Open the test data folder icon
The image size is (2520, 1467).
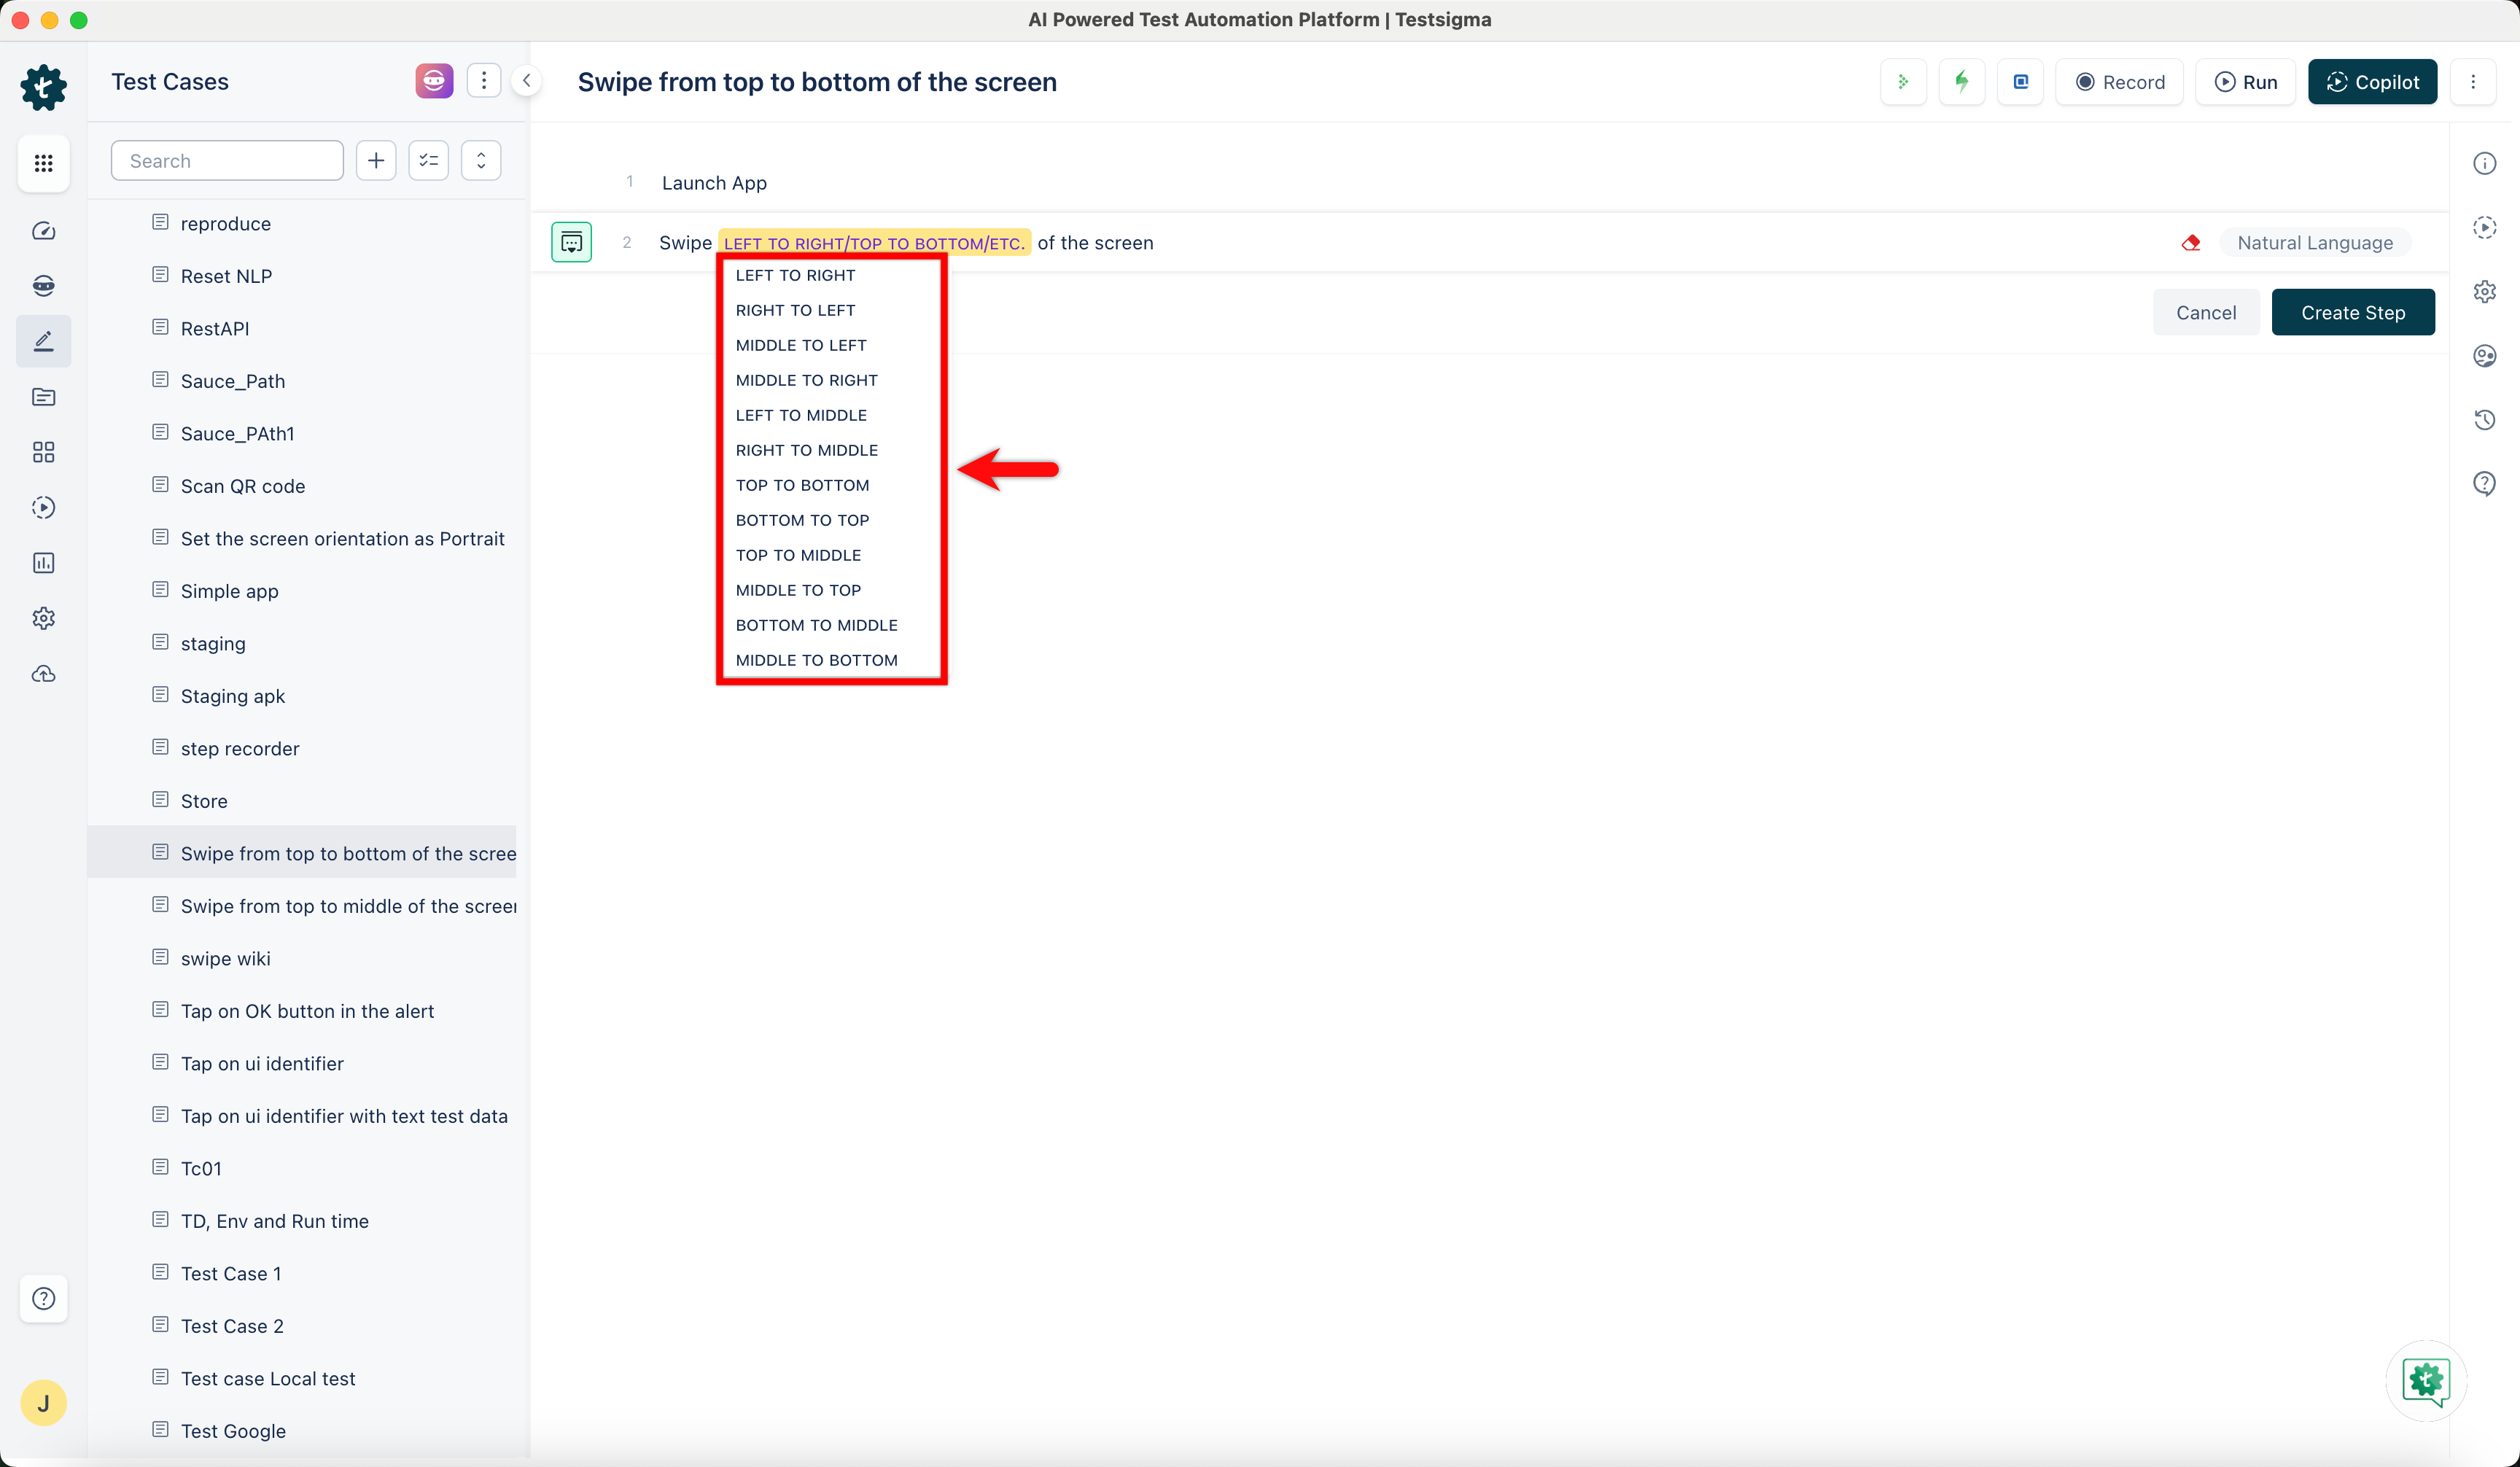point(43,397)
